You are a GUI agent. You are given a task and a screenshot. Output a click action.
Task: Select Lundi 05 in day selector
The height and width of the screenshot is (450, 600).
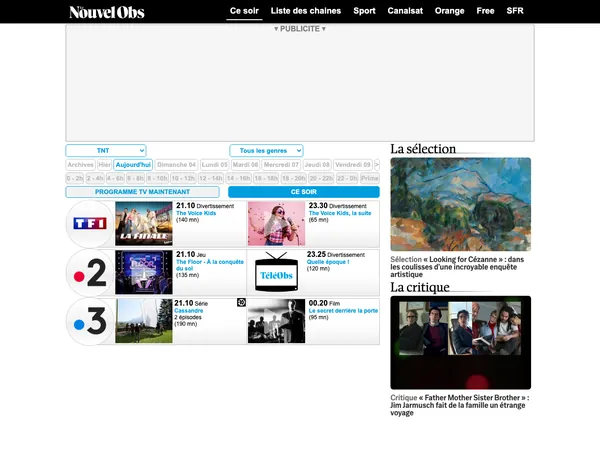click(215, 165)
